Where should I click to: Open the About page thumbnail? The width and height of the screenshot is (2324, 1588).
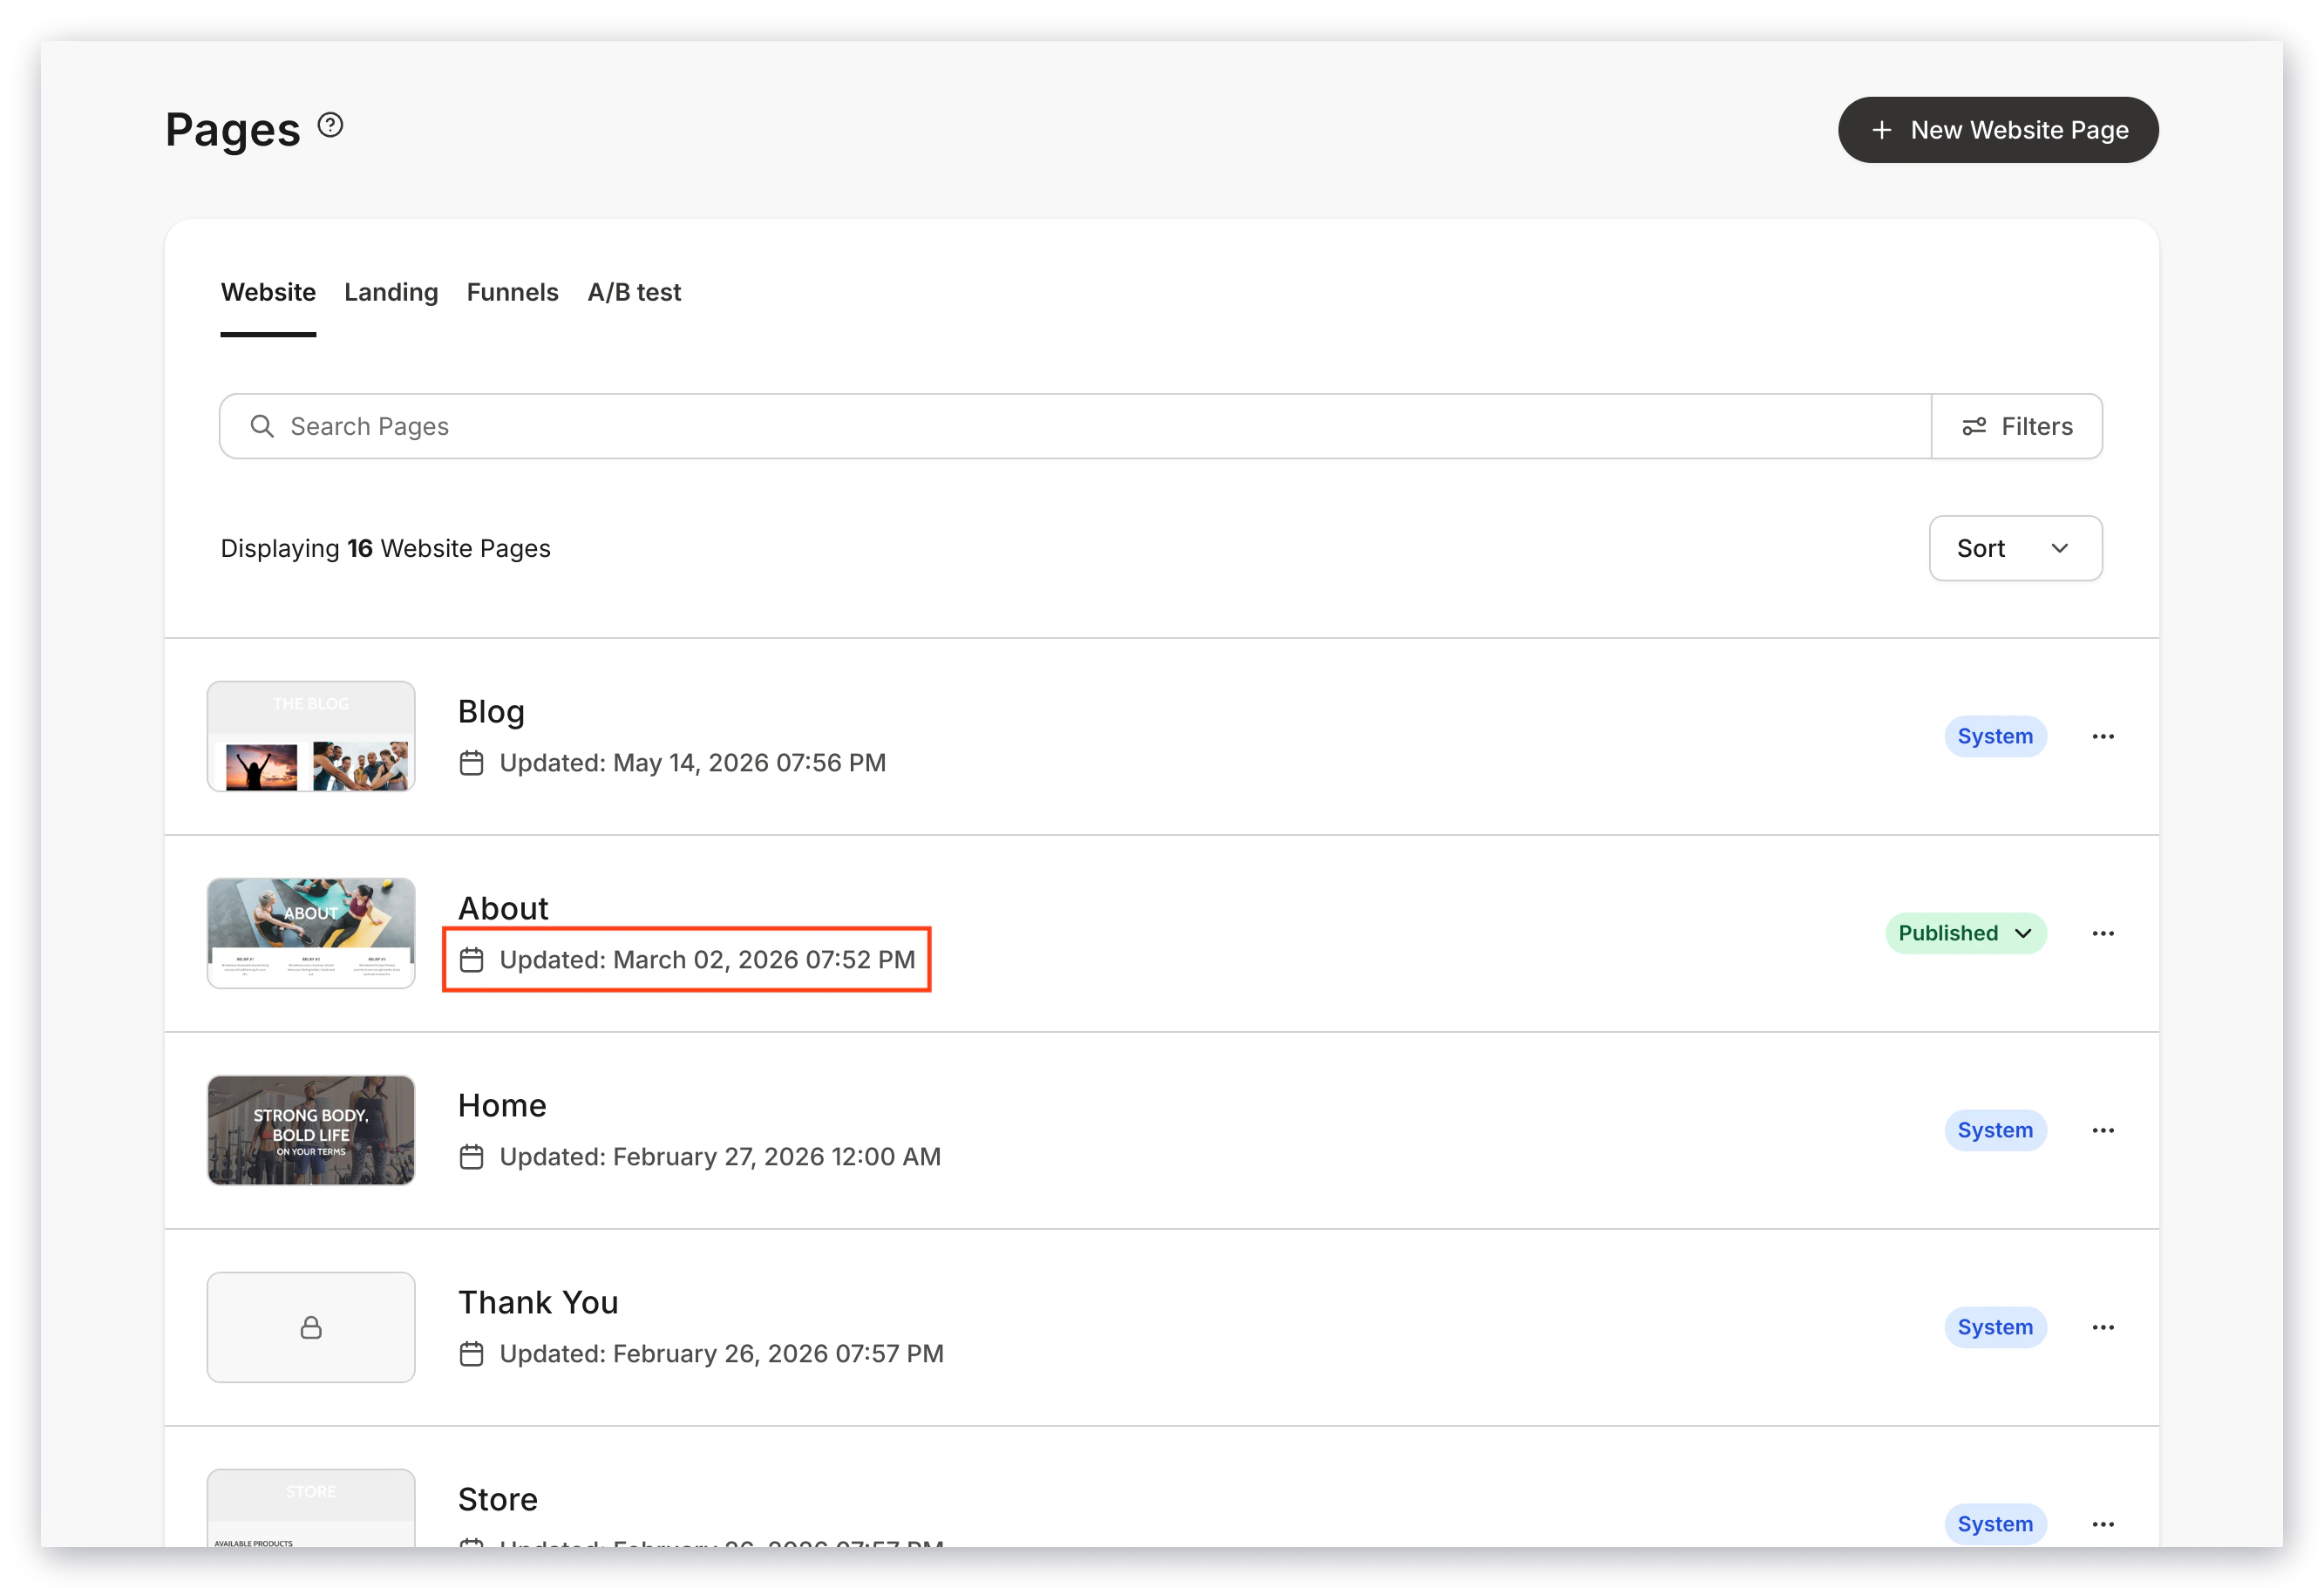coord(311,933)
